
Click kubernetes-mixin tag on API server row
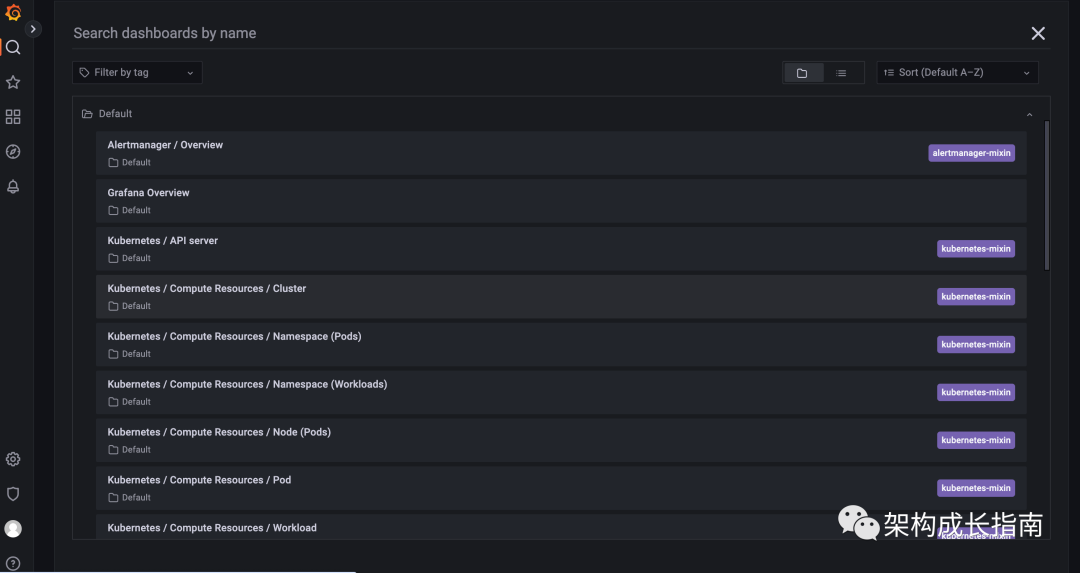(976, 249)
